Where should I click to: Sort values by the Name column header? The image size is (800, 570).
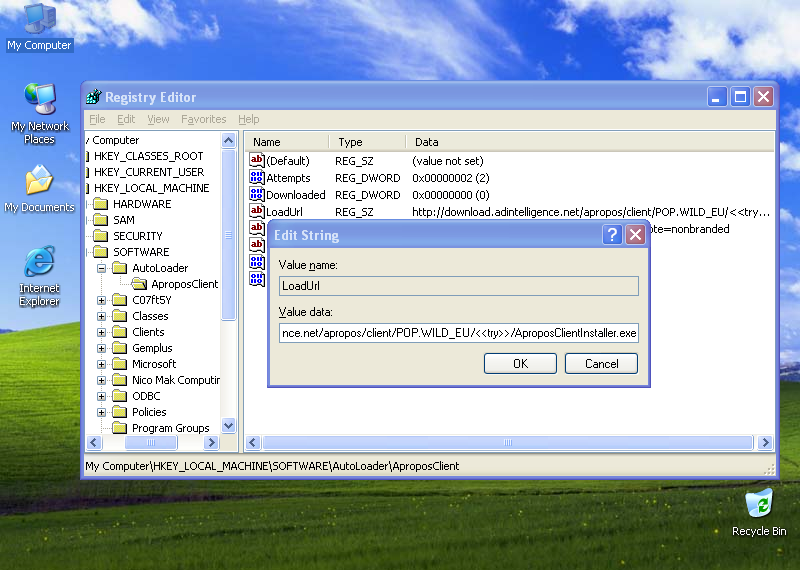287,142
